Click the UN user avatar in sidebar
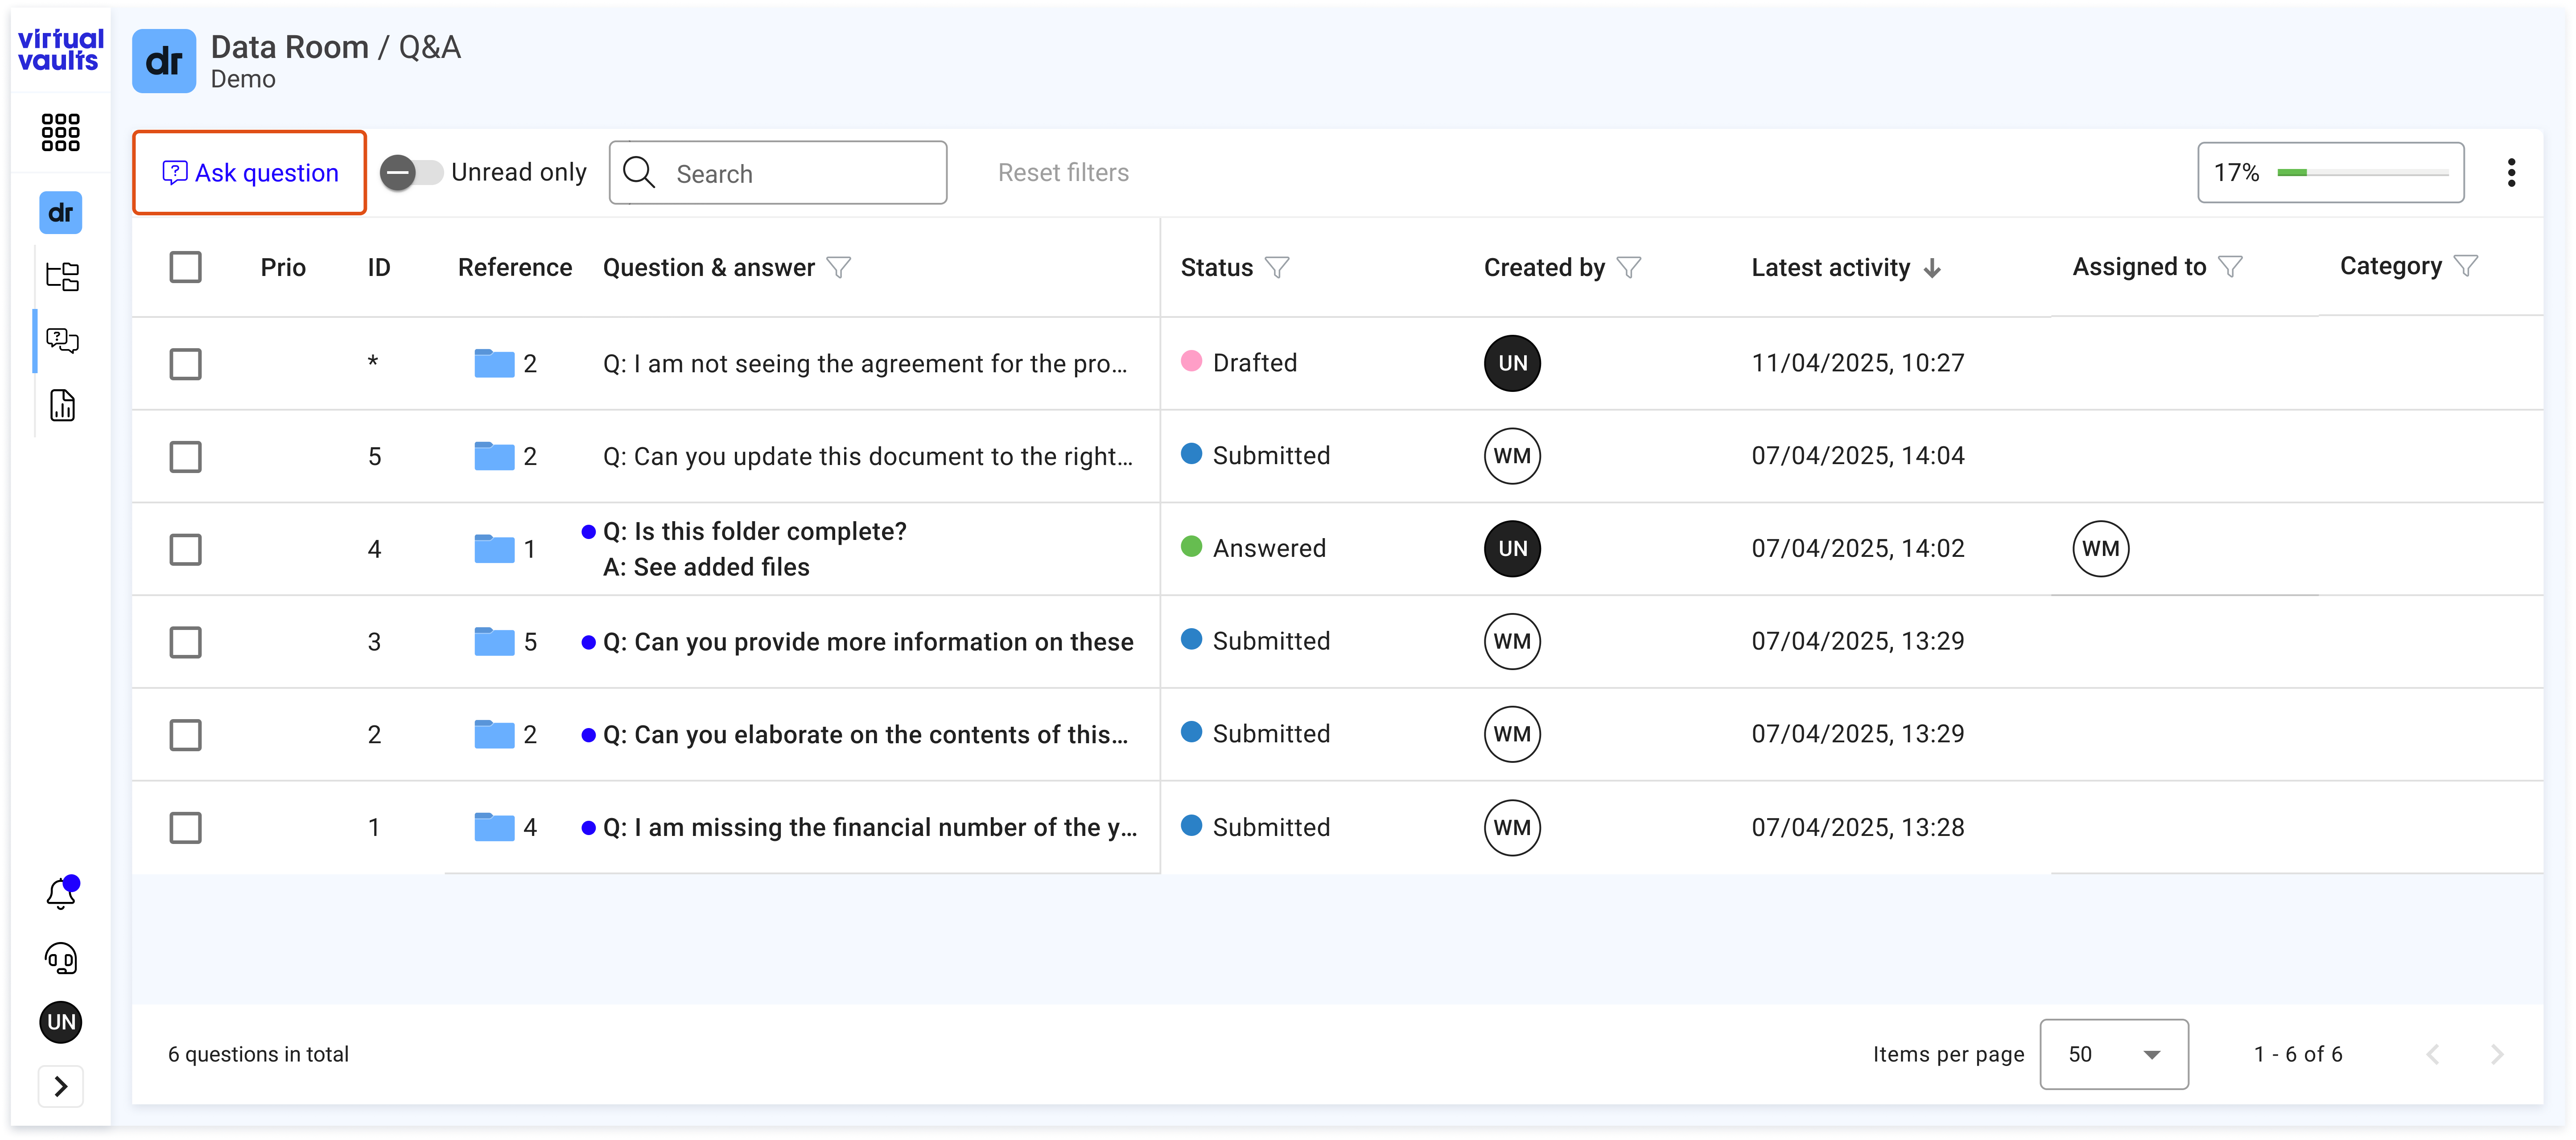Image resolution: width=2576 pixels, height=1140 pixels. coord(61,1022)
